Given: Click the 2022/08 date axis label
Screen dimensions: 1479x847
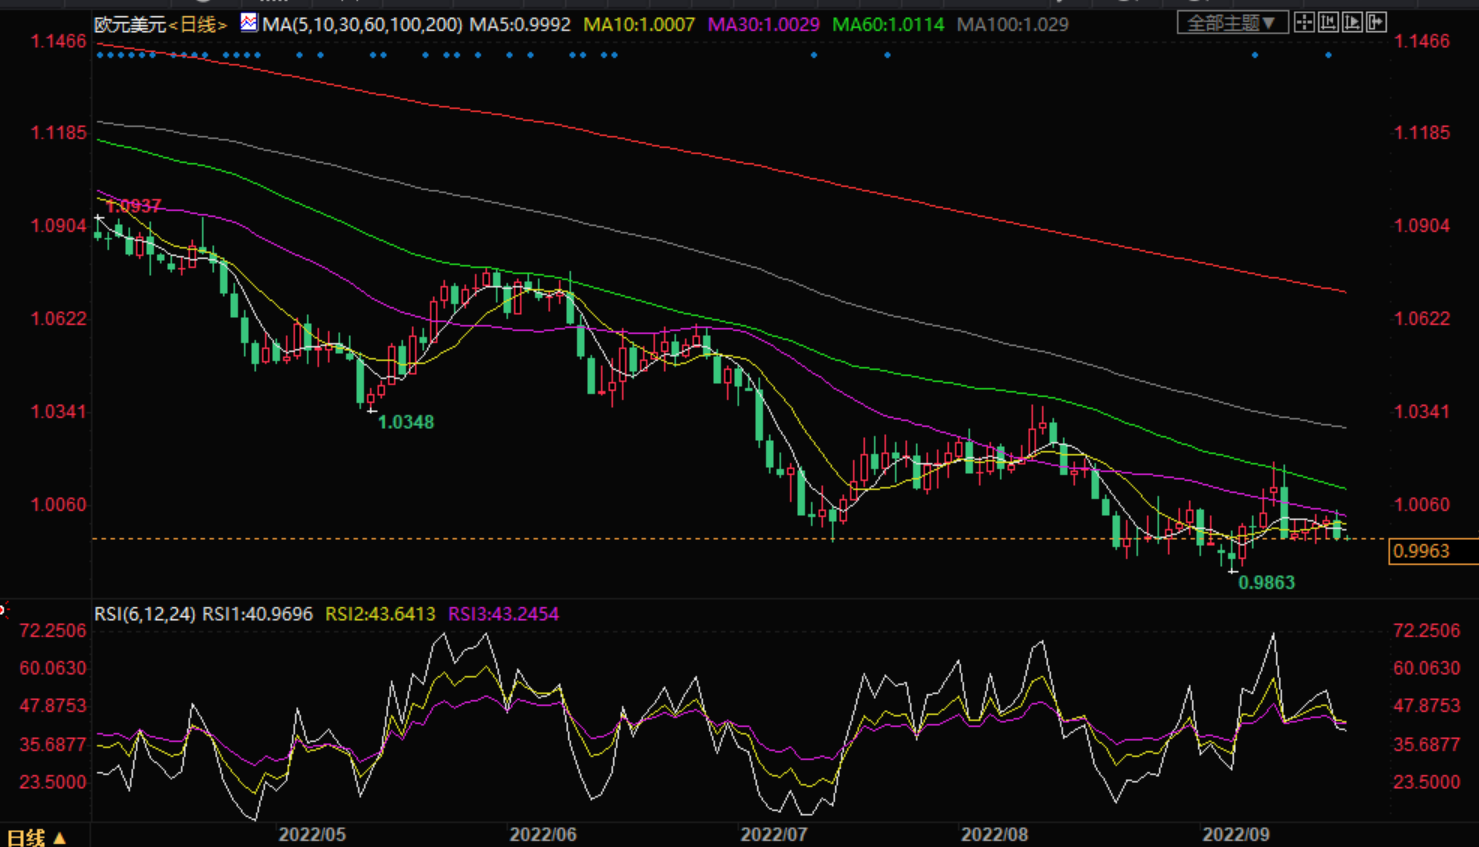Looking at the screenshot, I should [995, 834].
